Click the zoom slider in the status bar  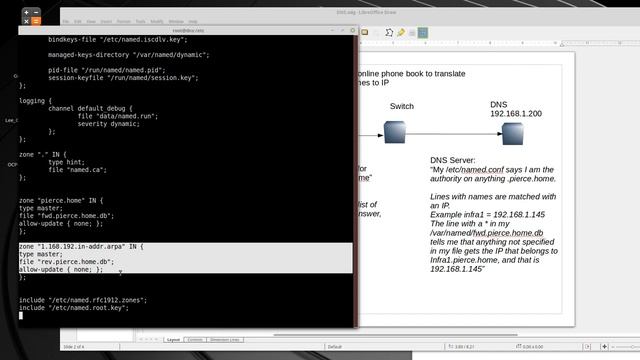click(627, 347)
